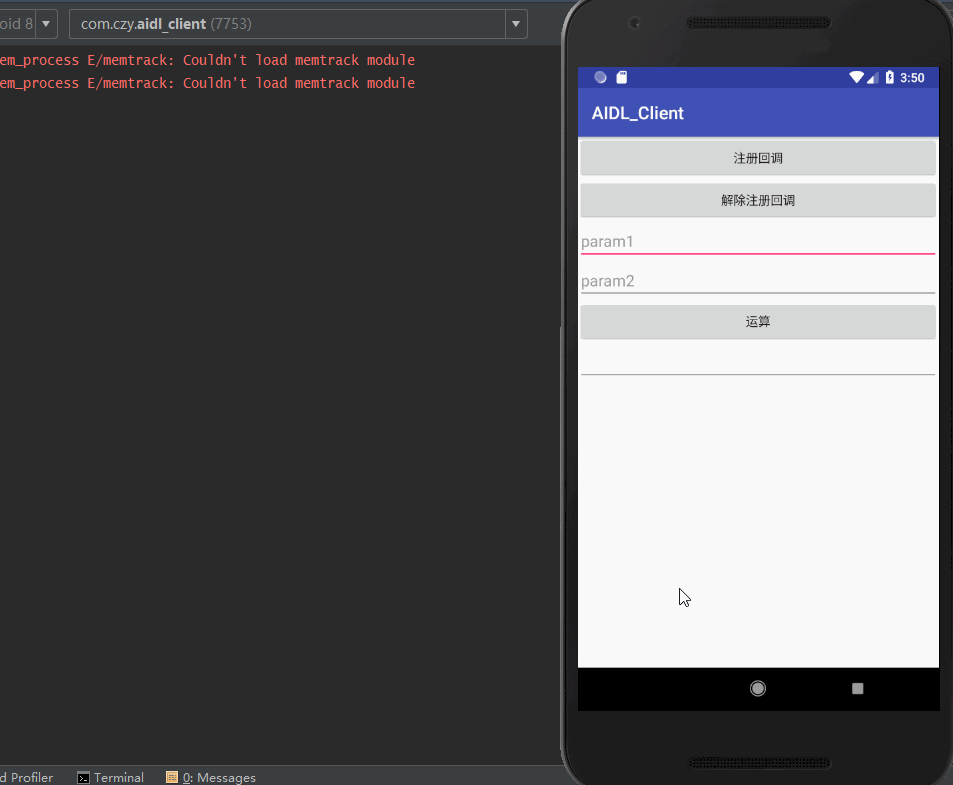This screenshot has width=953, height=785.
Task: Open the com.czy.aidl_client process dropdown
Action: click(x=298, y=24)
